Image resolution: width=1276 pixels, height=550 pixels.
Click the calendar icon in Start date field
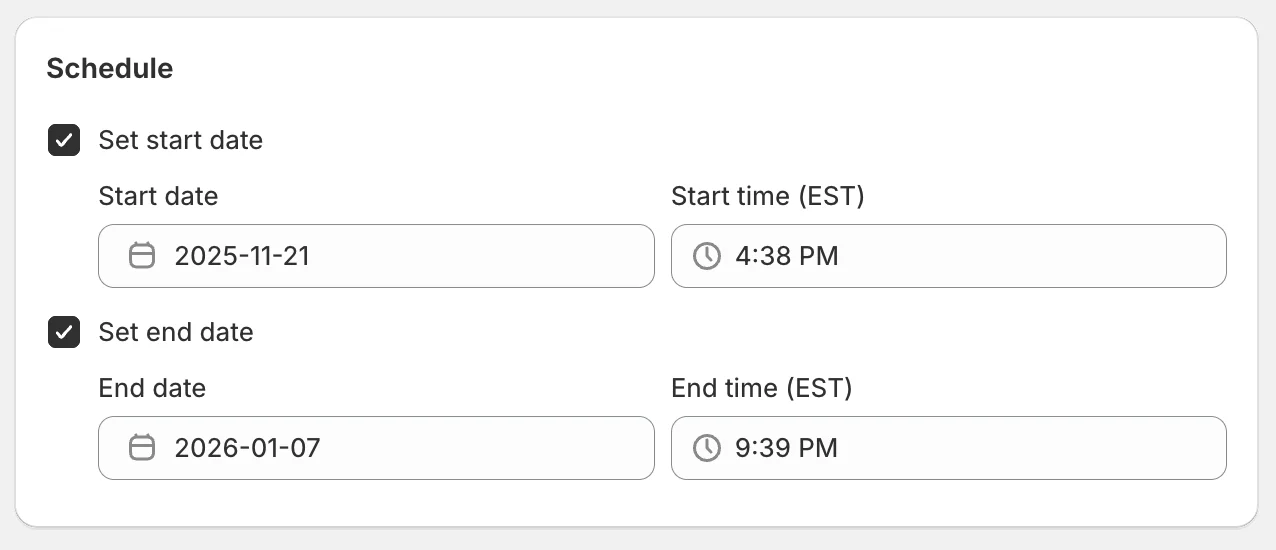tap(142, 256)
